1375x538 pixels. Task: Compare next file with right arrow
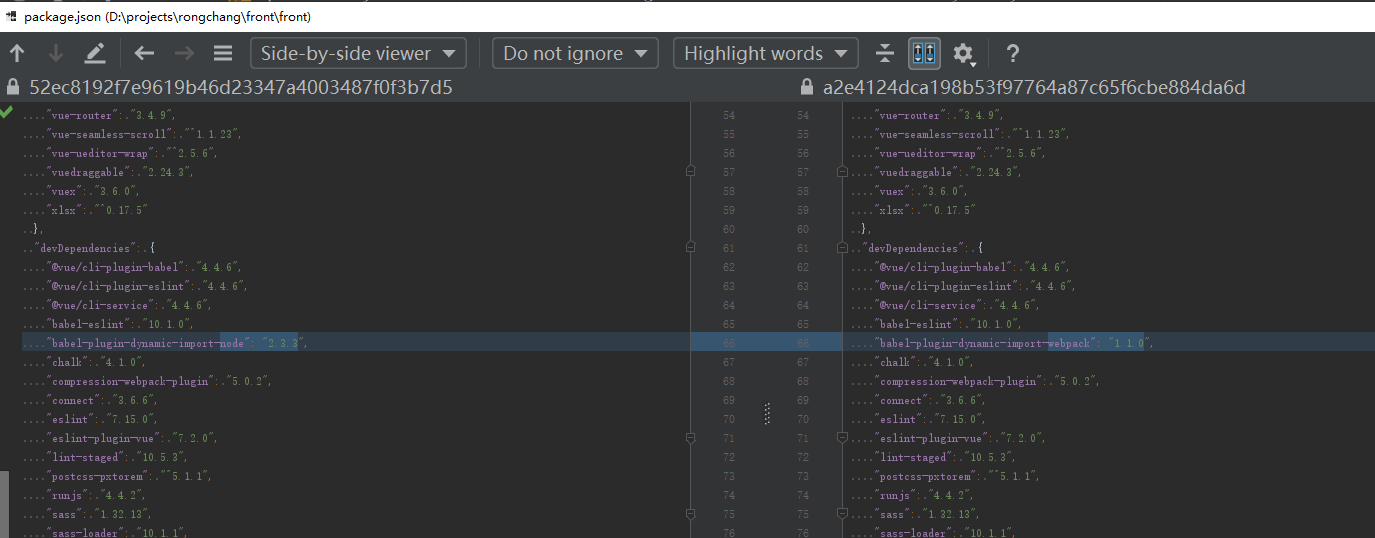[x=184, y=54]
